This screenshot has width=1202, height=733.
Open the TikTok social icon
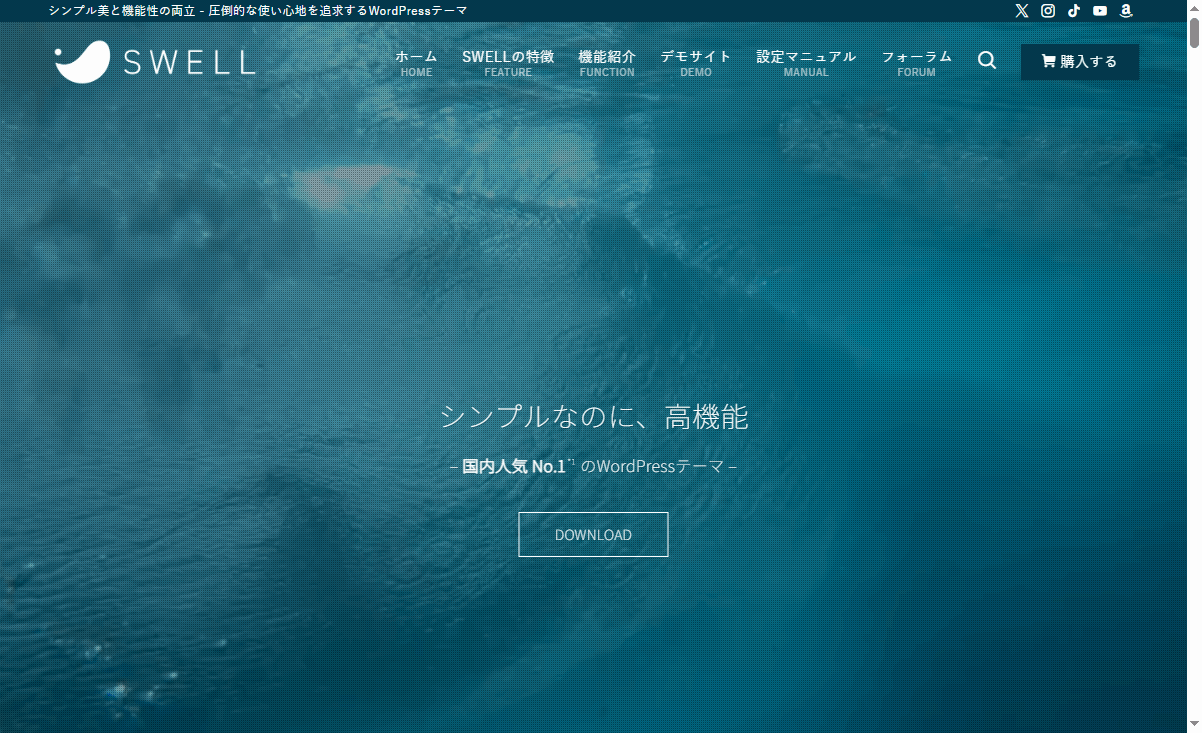(x=1074, y=11)
